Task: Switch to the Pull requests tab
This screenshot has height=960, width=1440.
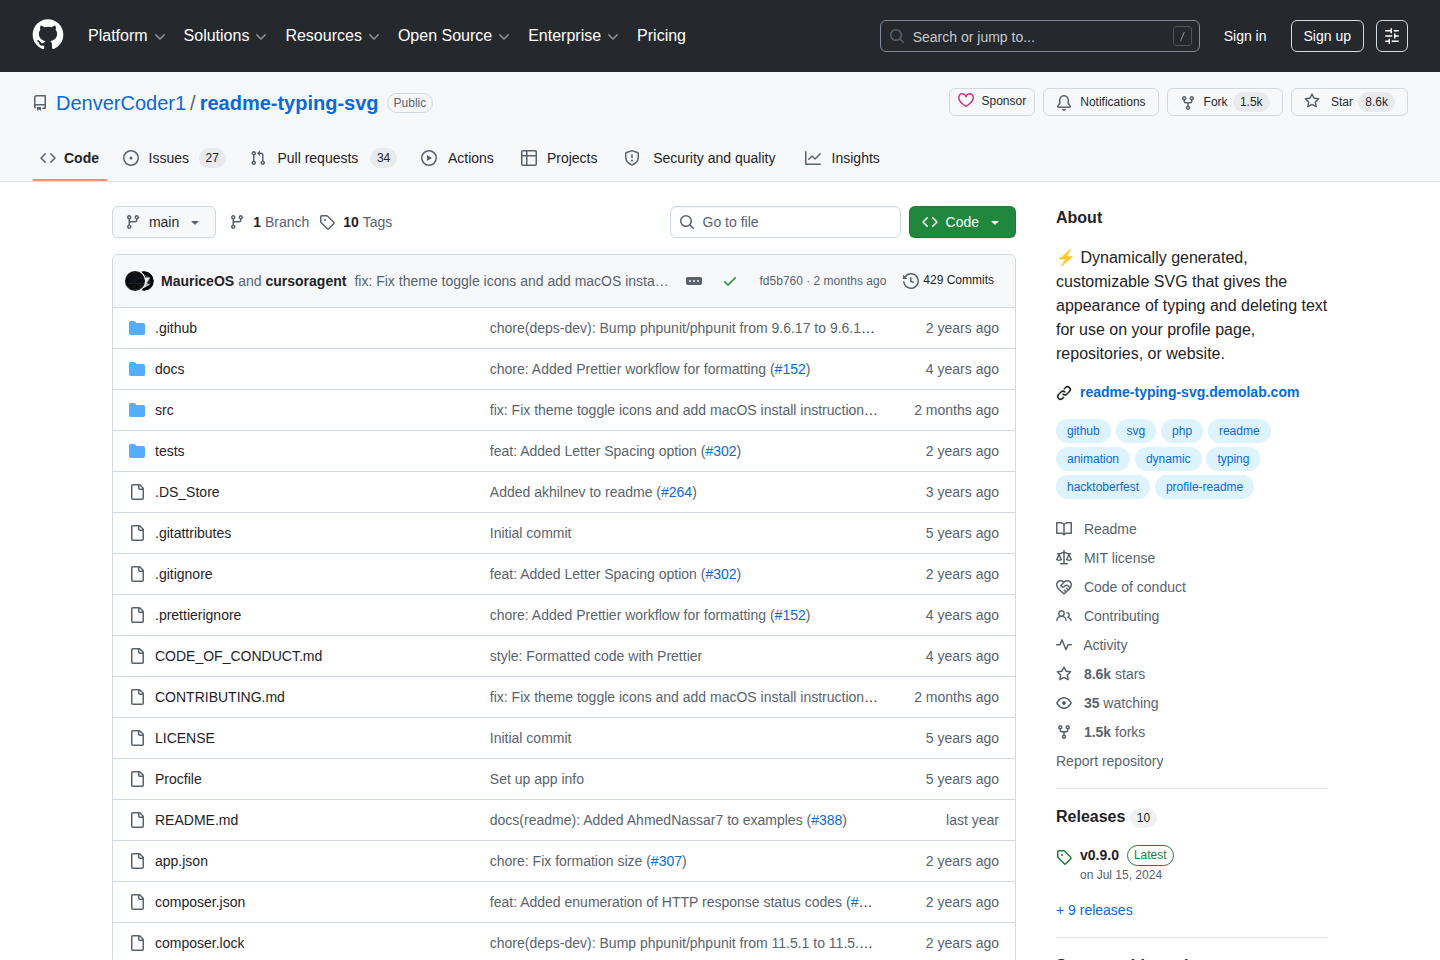Action: pos(316,157)
